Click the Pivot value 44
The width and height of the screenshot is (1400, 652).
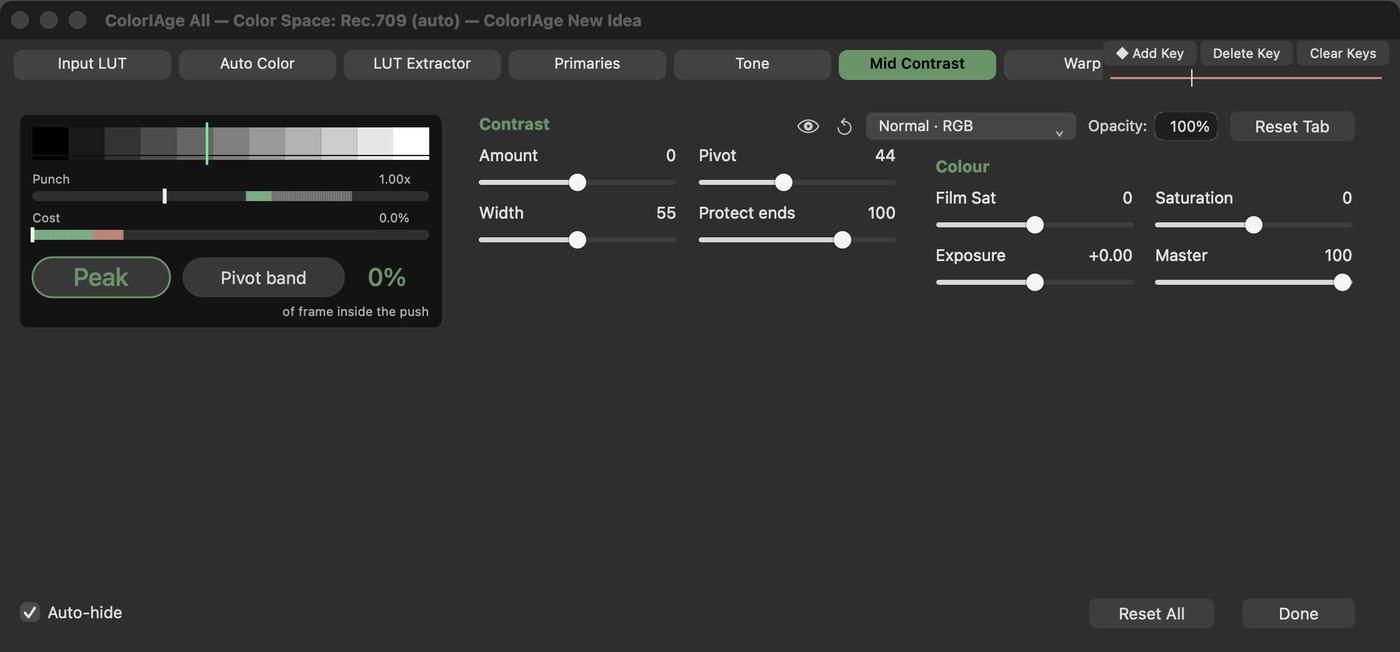tap(885, 155)
